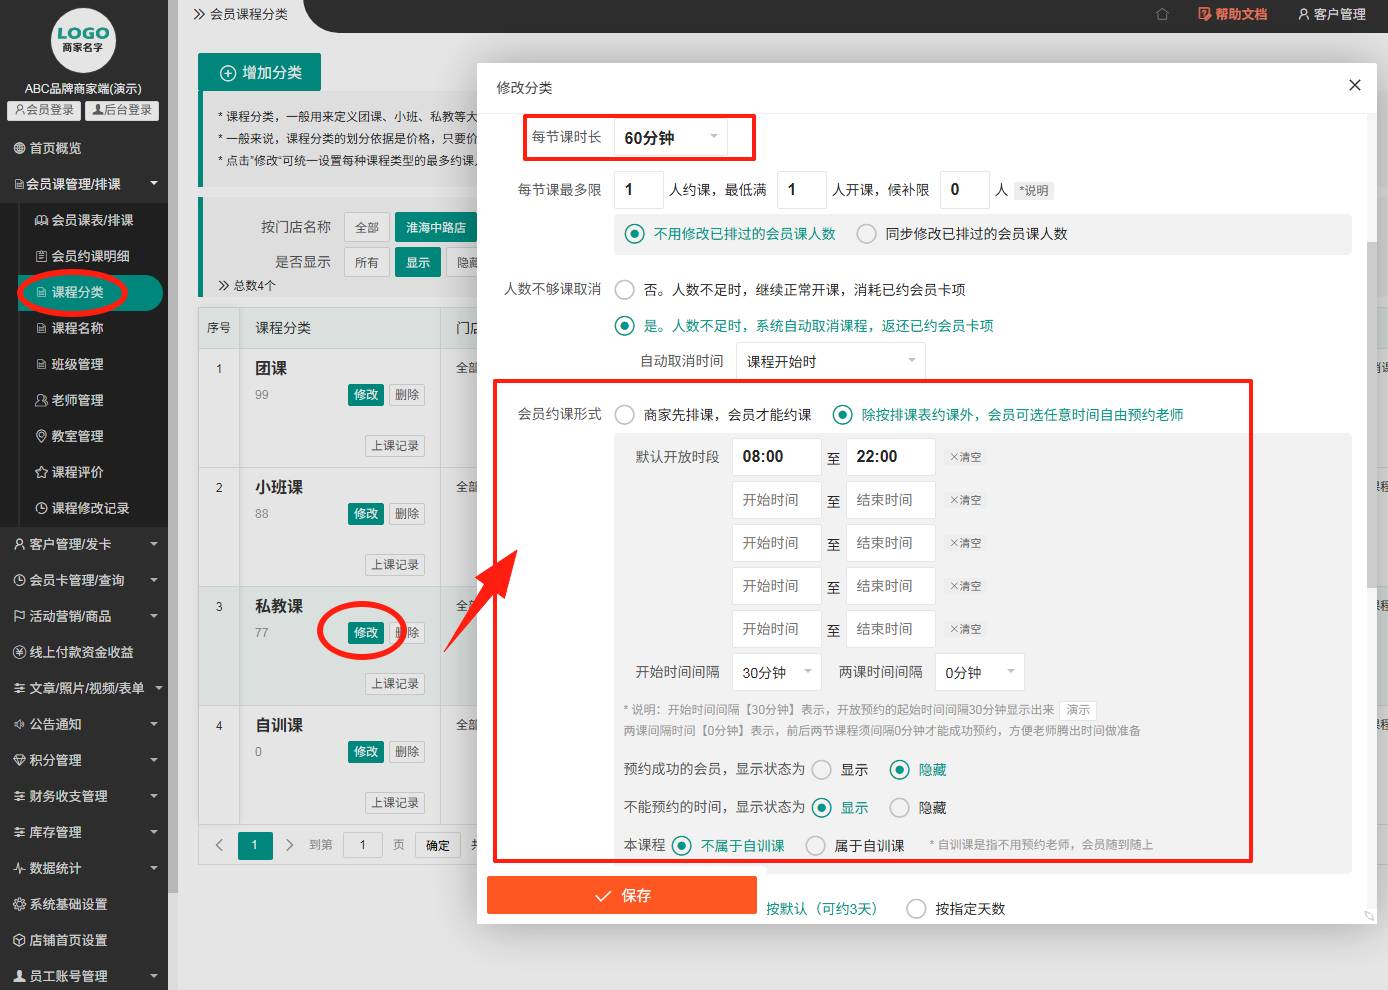Select 属于自训课 radio button
1388x990 pixels.
[816, 846]
